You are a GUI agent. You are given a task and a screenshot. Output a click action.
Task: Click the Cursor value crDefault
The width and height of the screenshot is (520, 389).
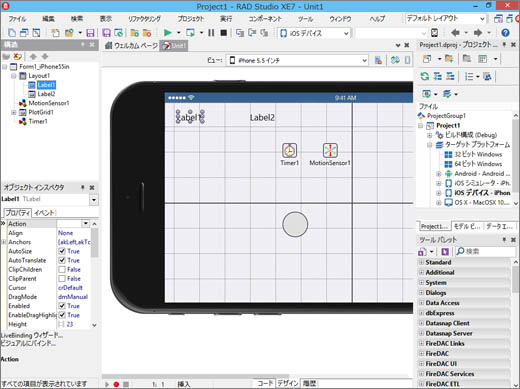pos(70,287)
